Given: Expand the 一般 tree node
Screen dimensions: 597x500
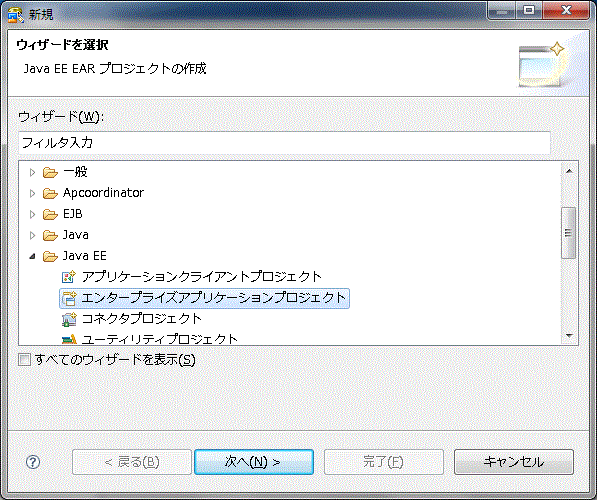Looking at the screenshot, I should coord(32,173).
